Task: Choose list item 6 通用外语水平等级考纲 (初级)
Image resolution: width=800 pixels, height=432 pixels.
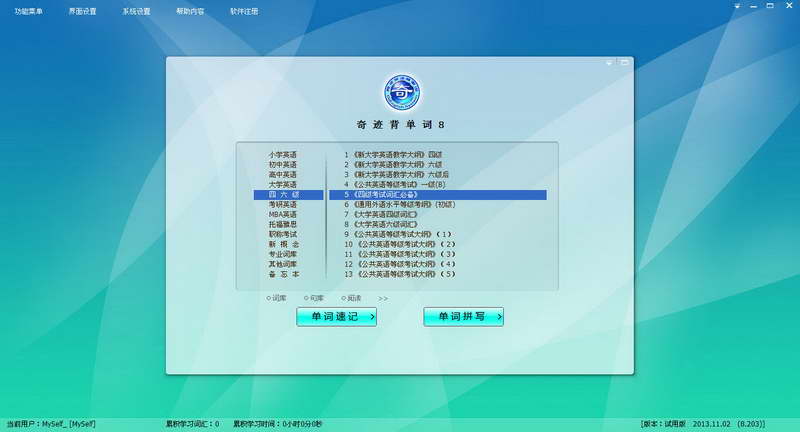Action: pyautogui.click(x=399, y=205)
